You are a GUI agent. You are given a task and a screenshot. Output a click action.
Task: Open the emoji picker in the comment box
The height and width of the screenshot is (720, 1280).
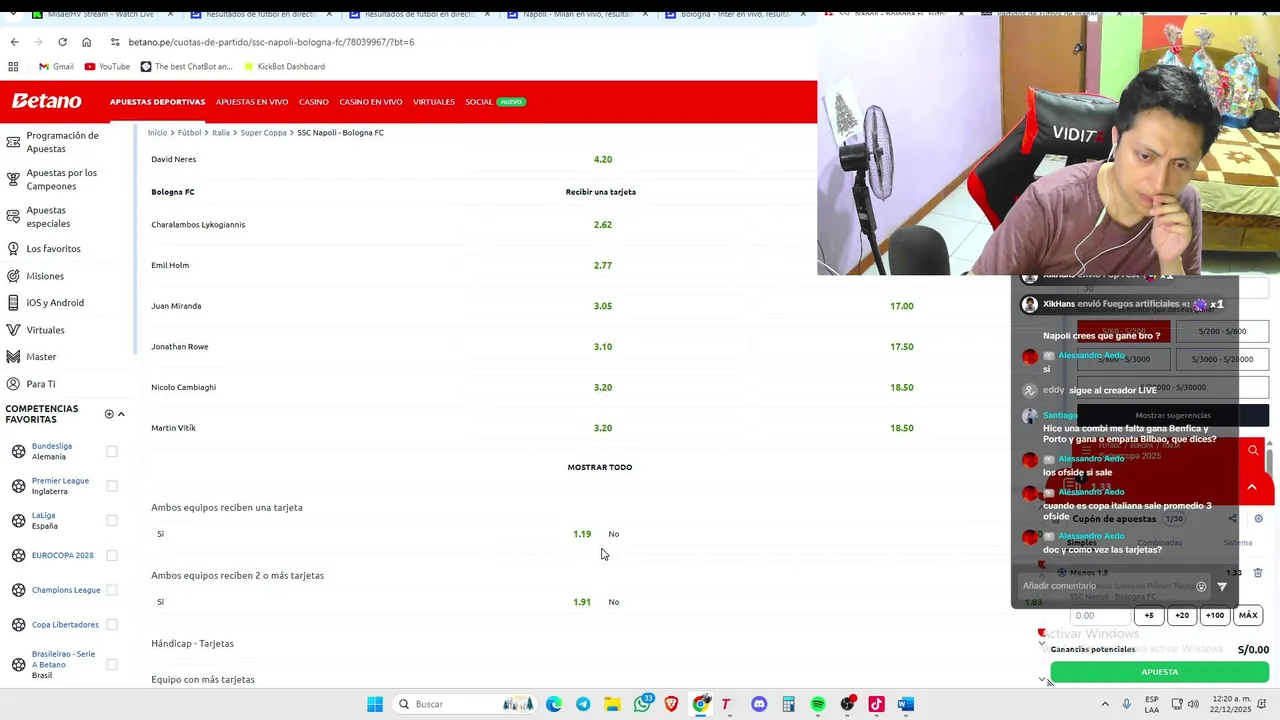point(1201,586)
